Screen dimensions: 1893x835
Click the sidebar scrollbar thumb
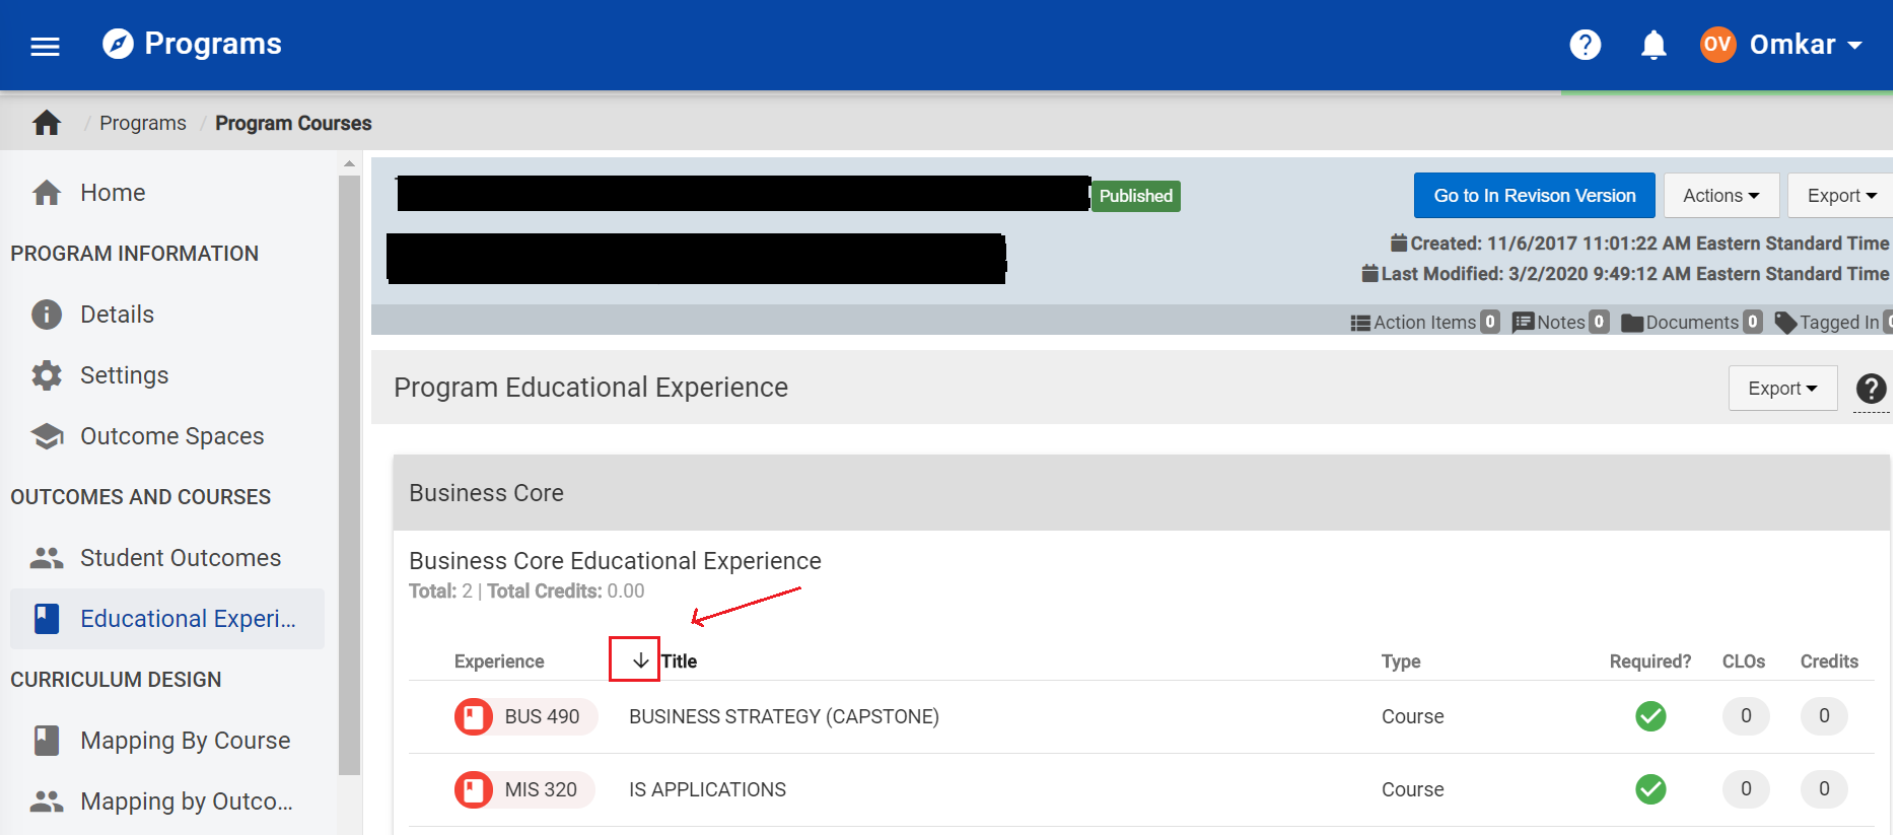click(x=349, y=475)
